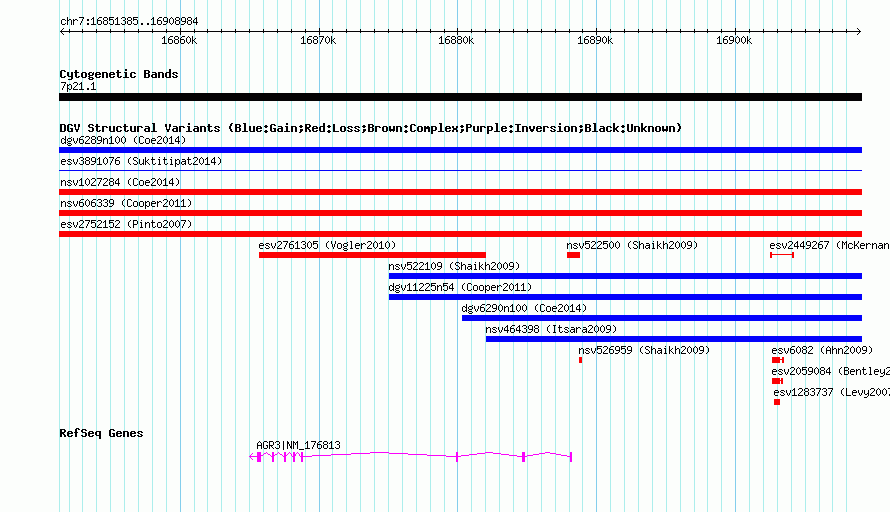Click the small red nsv522500 block
The width and height of the screenshot is (890, 512).
(x=573, y=255)
